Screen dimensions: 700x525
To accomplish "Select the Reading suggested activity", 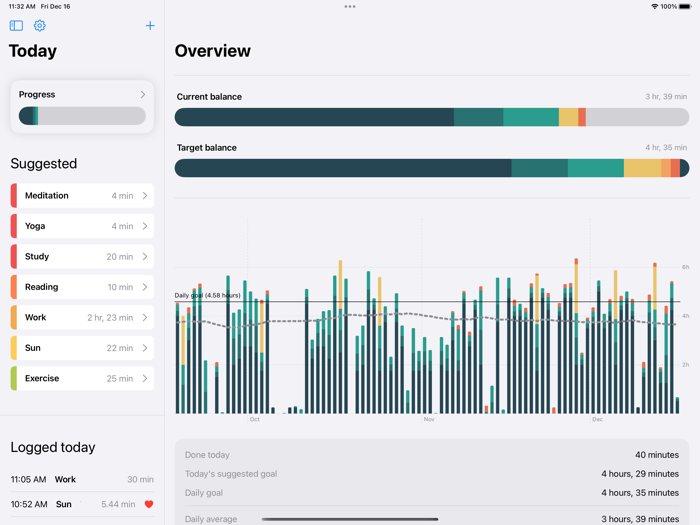I will [82, 287].
